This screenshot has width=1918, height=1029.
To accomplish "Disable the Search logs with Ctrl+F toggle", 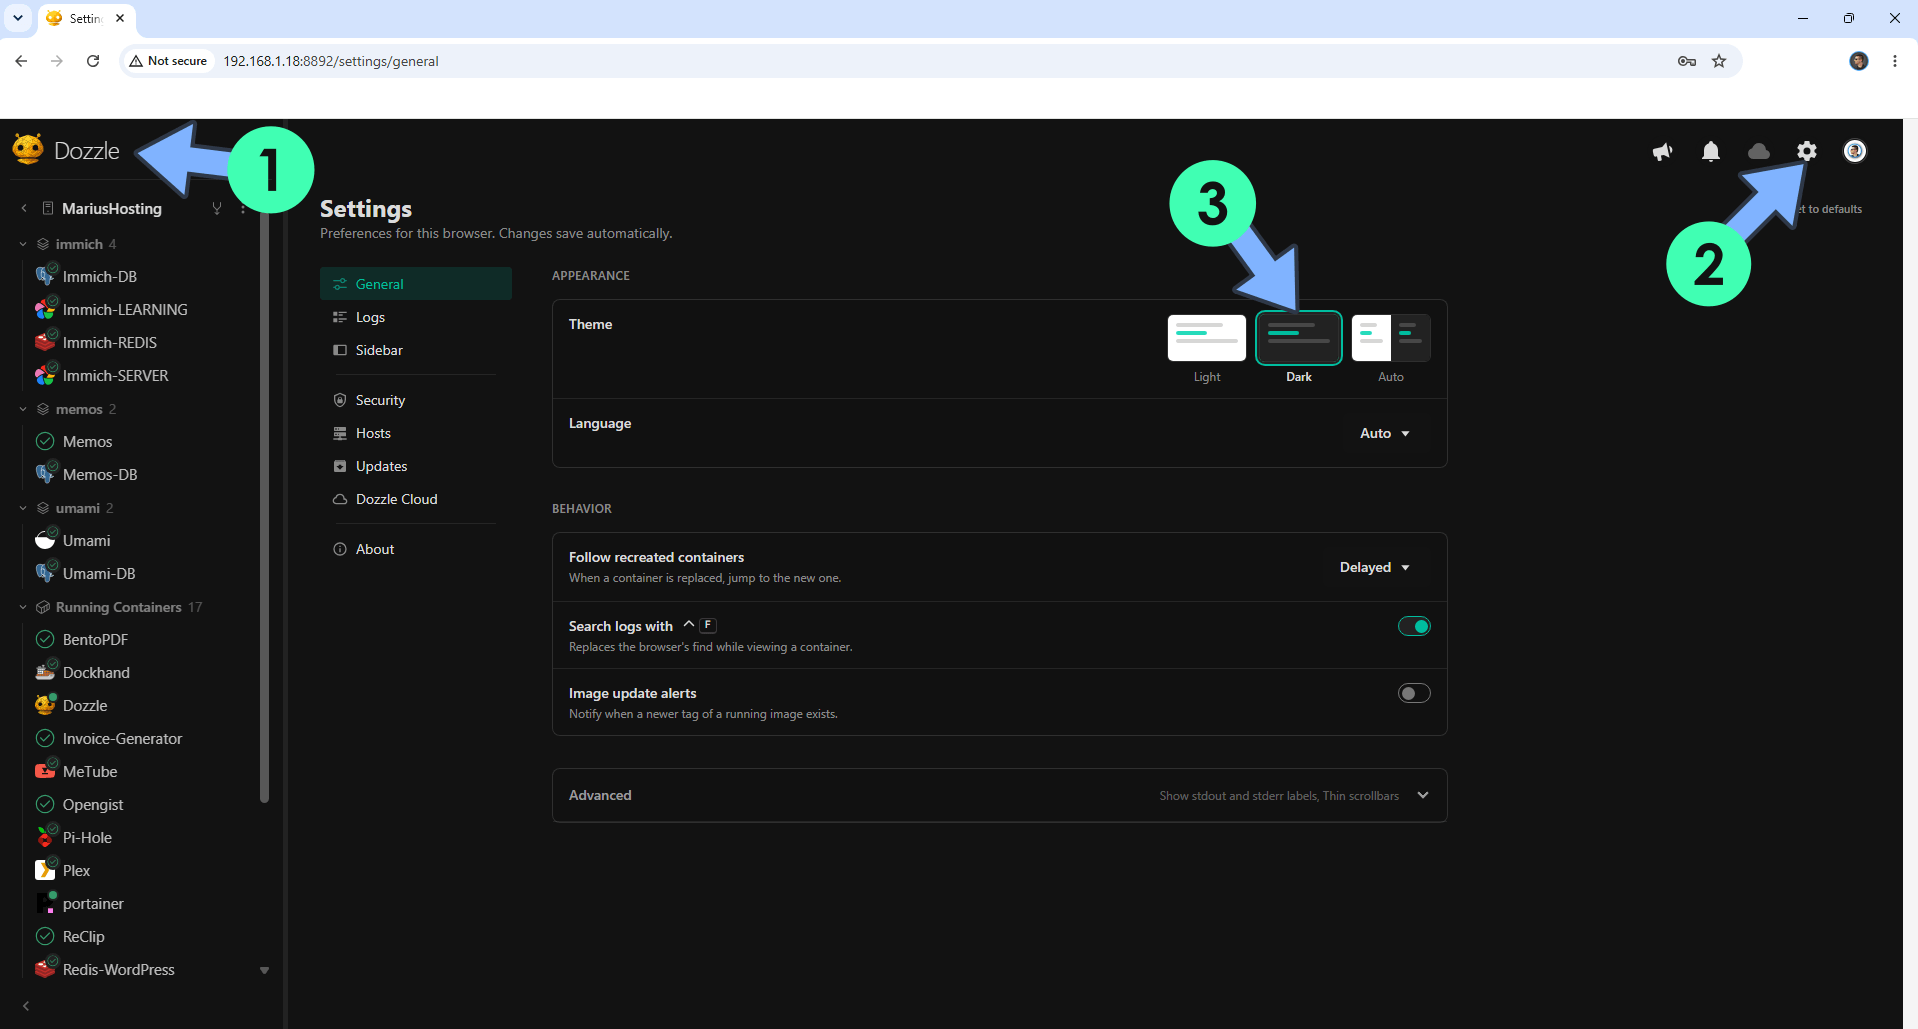I will (x=1414, y=626).
